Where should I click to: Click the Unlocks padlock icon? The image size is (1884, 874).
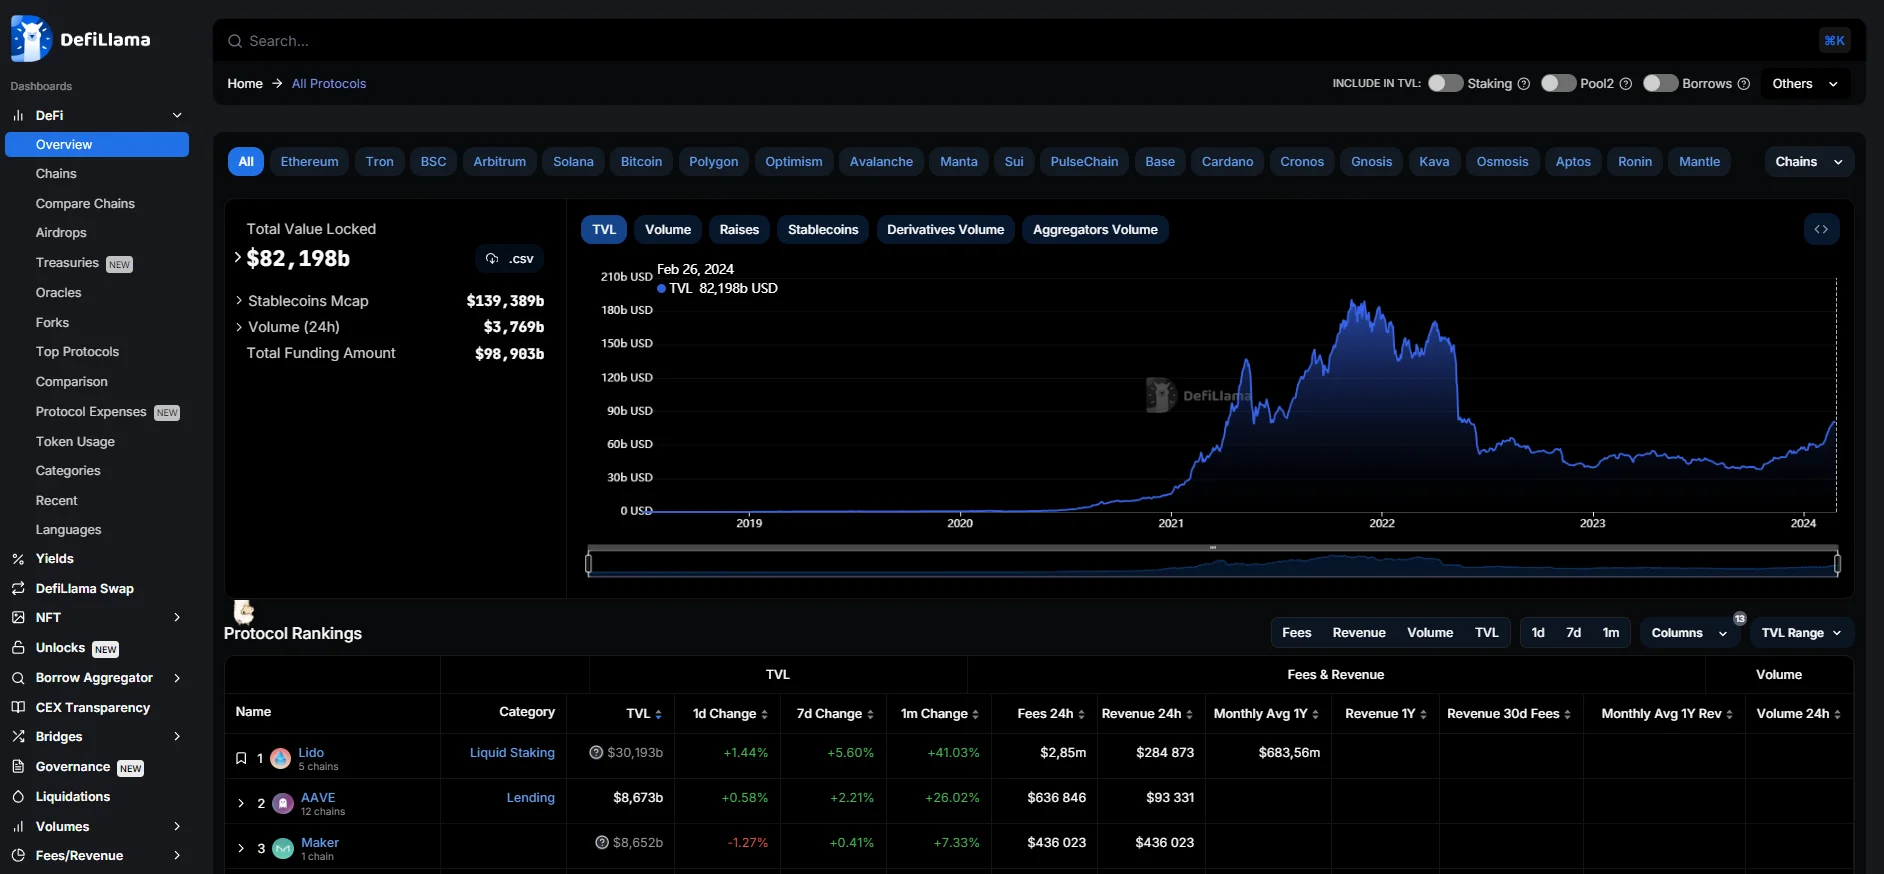[18, 648]
